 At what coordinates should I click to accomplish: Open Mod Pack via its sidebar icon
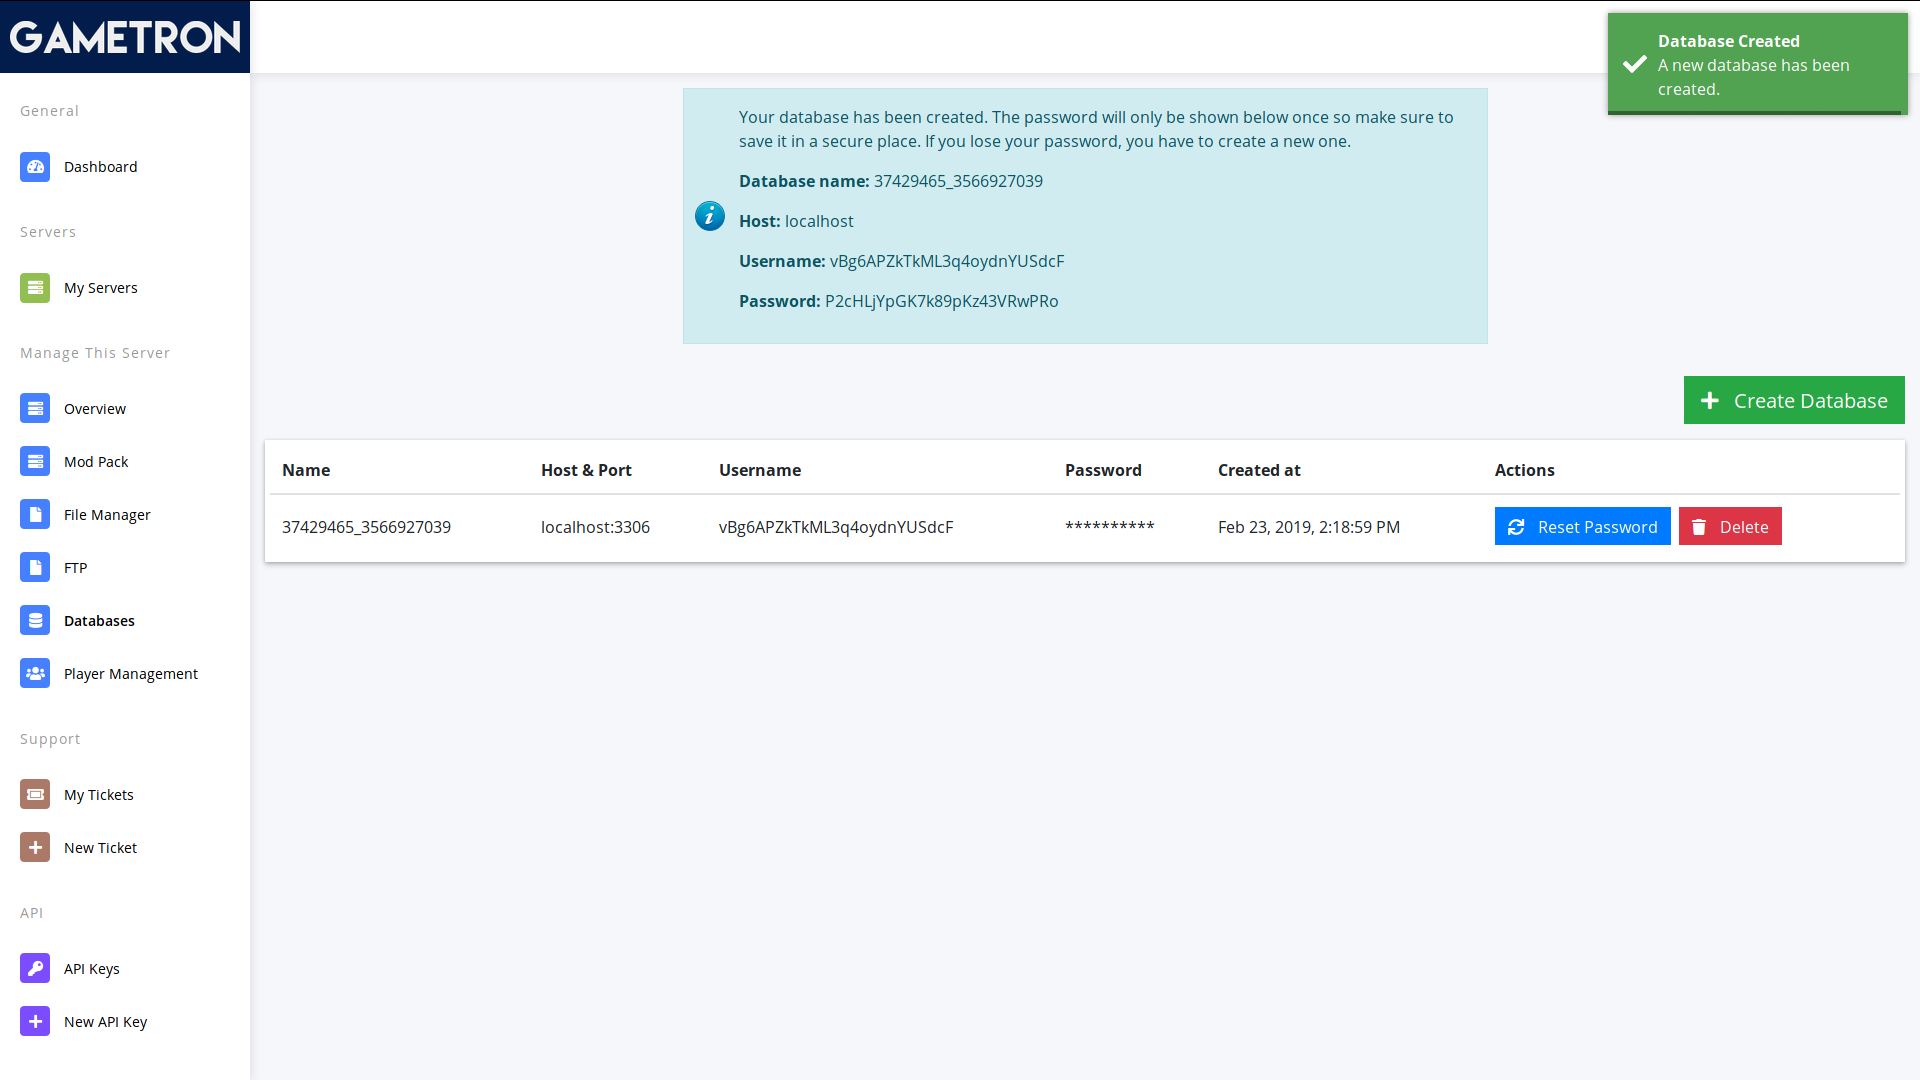(x=35, y=461)
